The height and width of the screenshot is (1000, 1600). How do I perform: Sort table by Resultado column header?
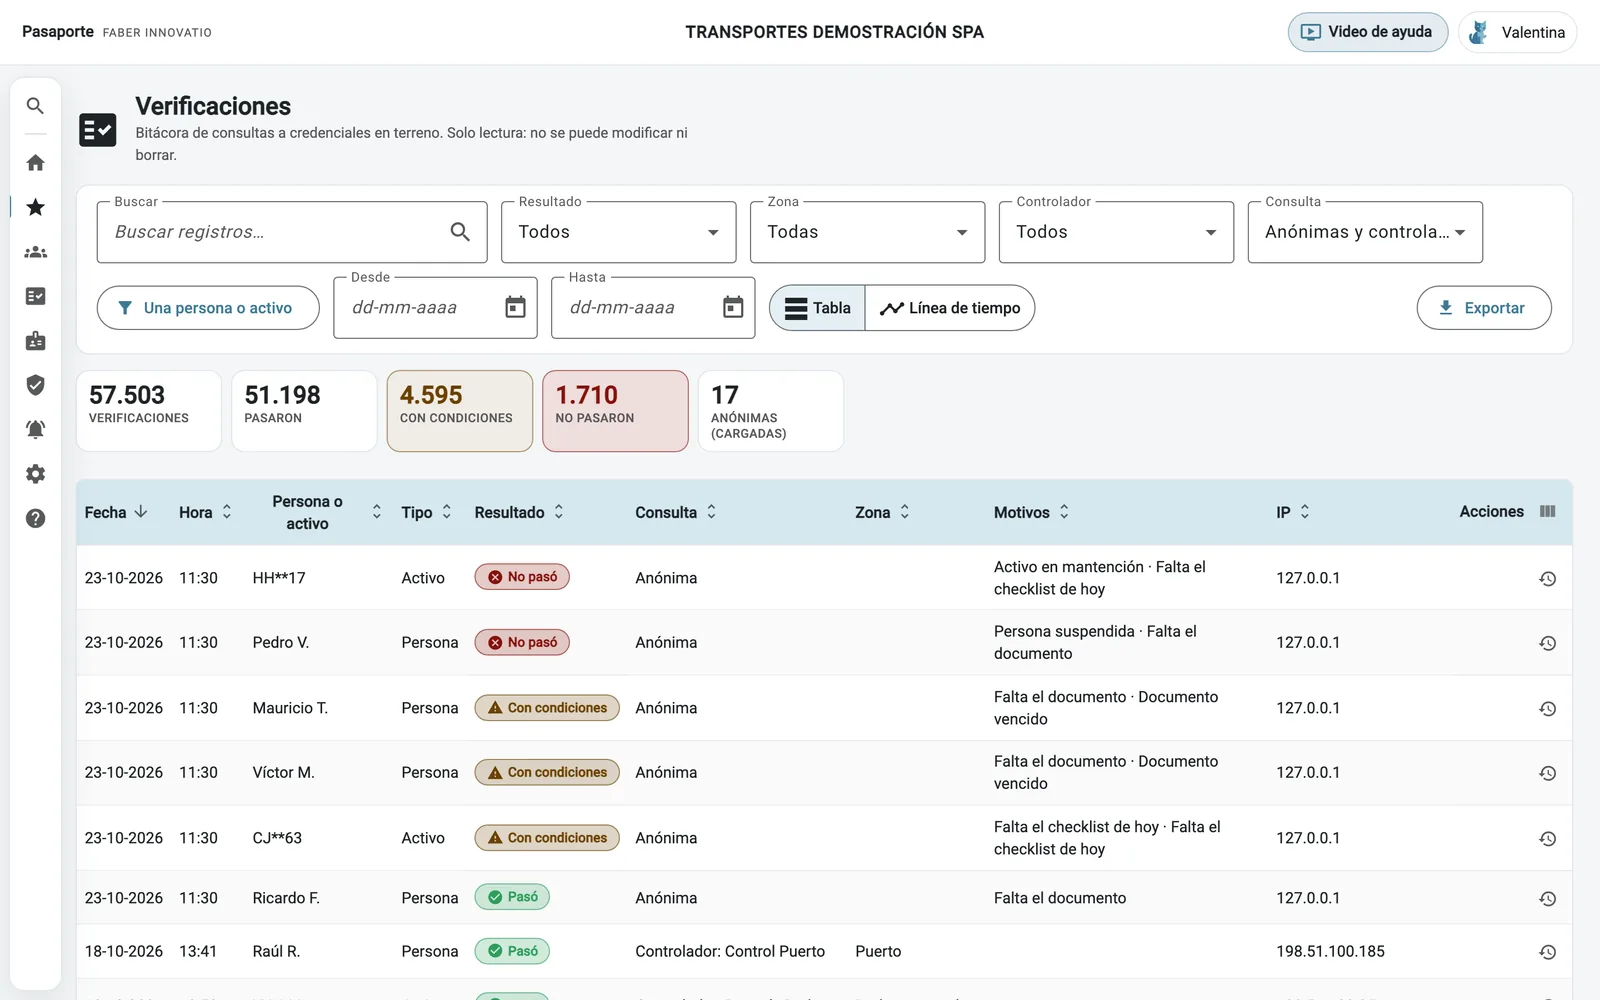tap(519, 512)
